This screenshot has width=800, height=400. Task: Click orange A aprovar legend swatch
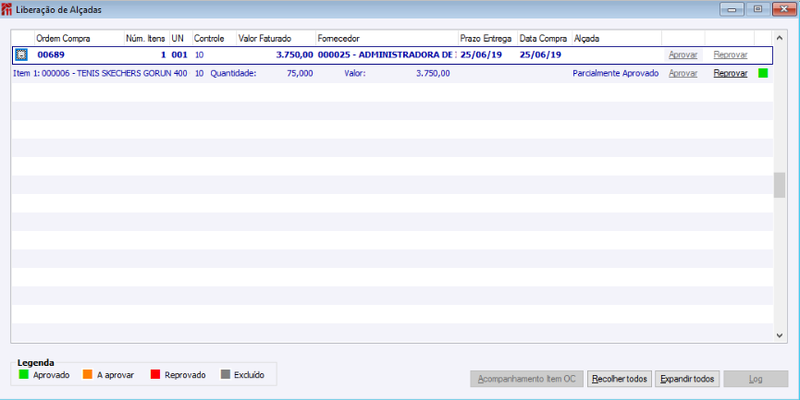coord(87,374)
